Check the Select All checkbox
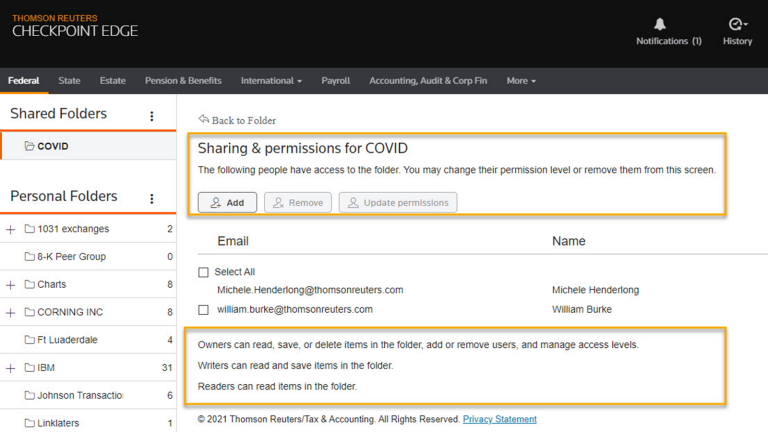768x432 pixels. tap(204, 272)
